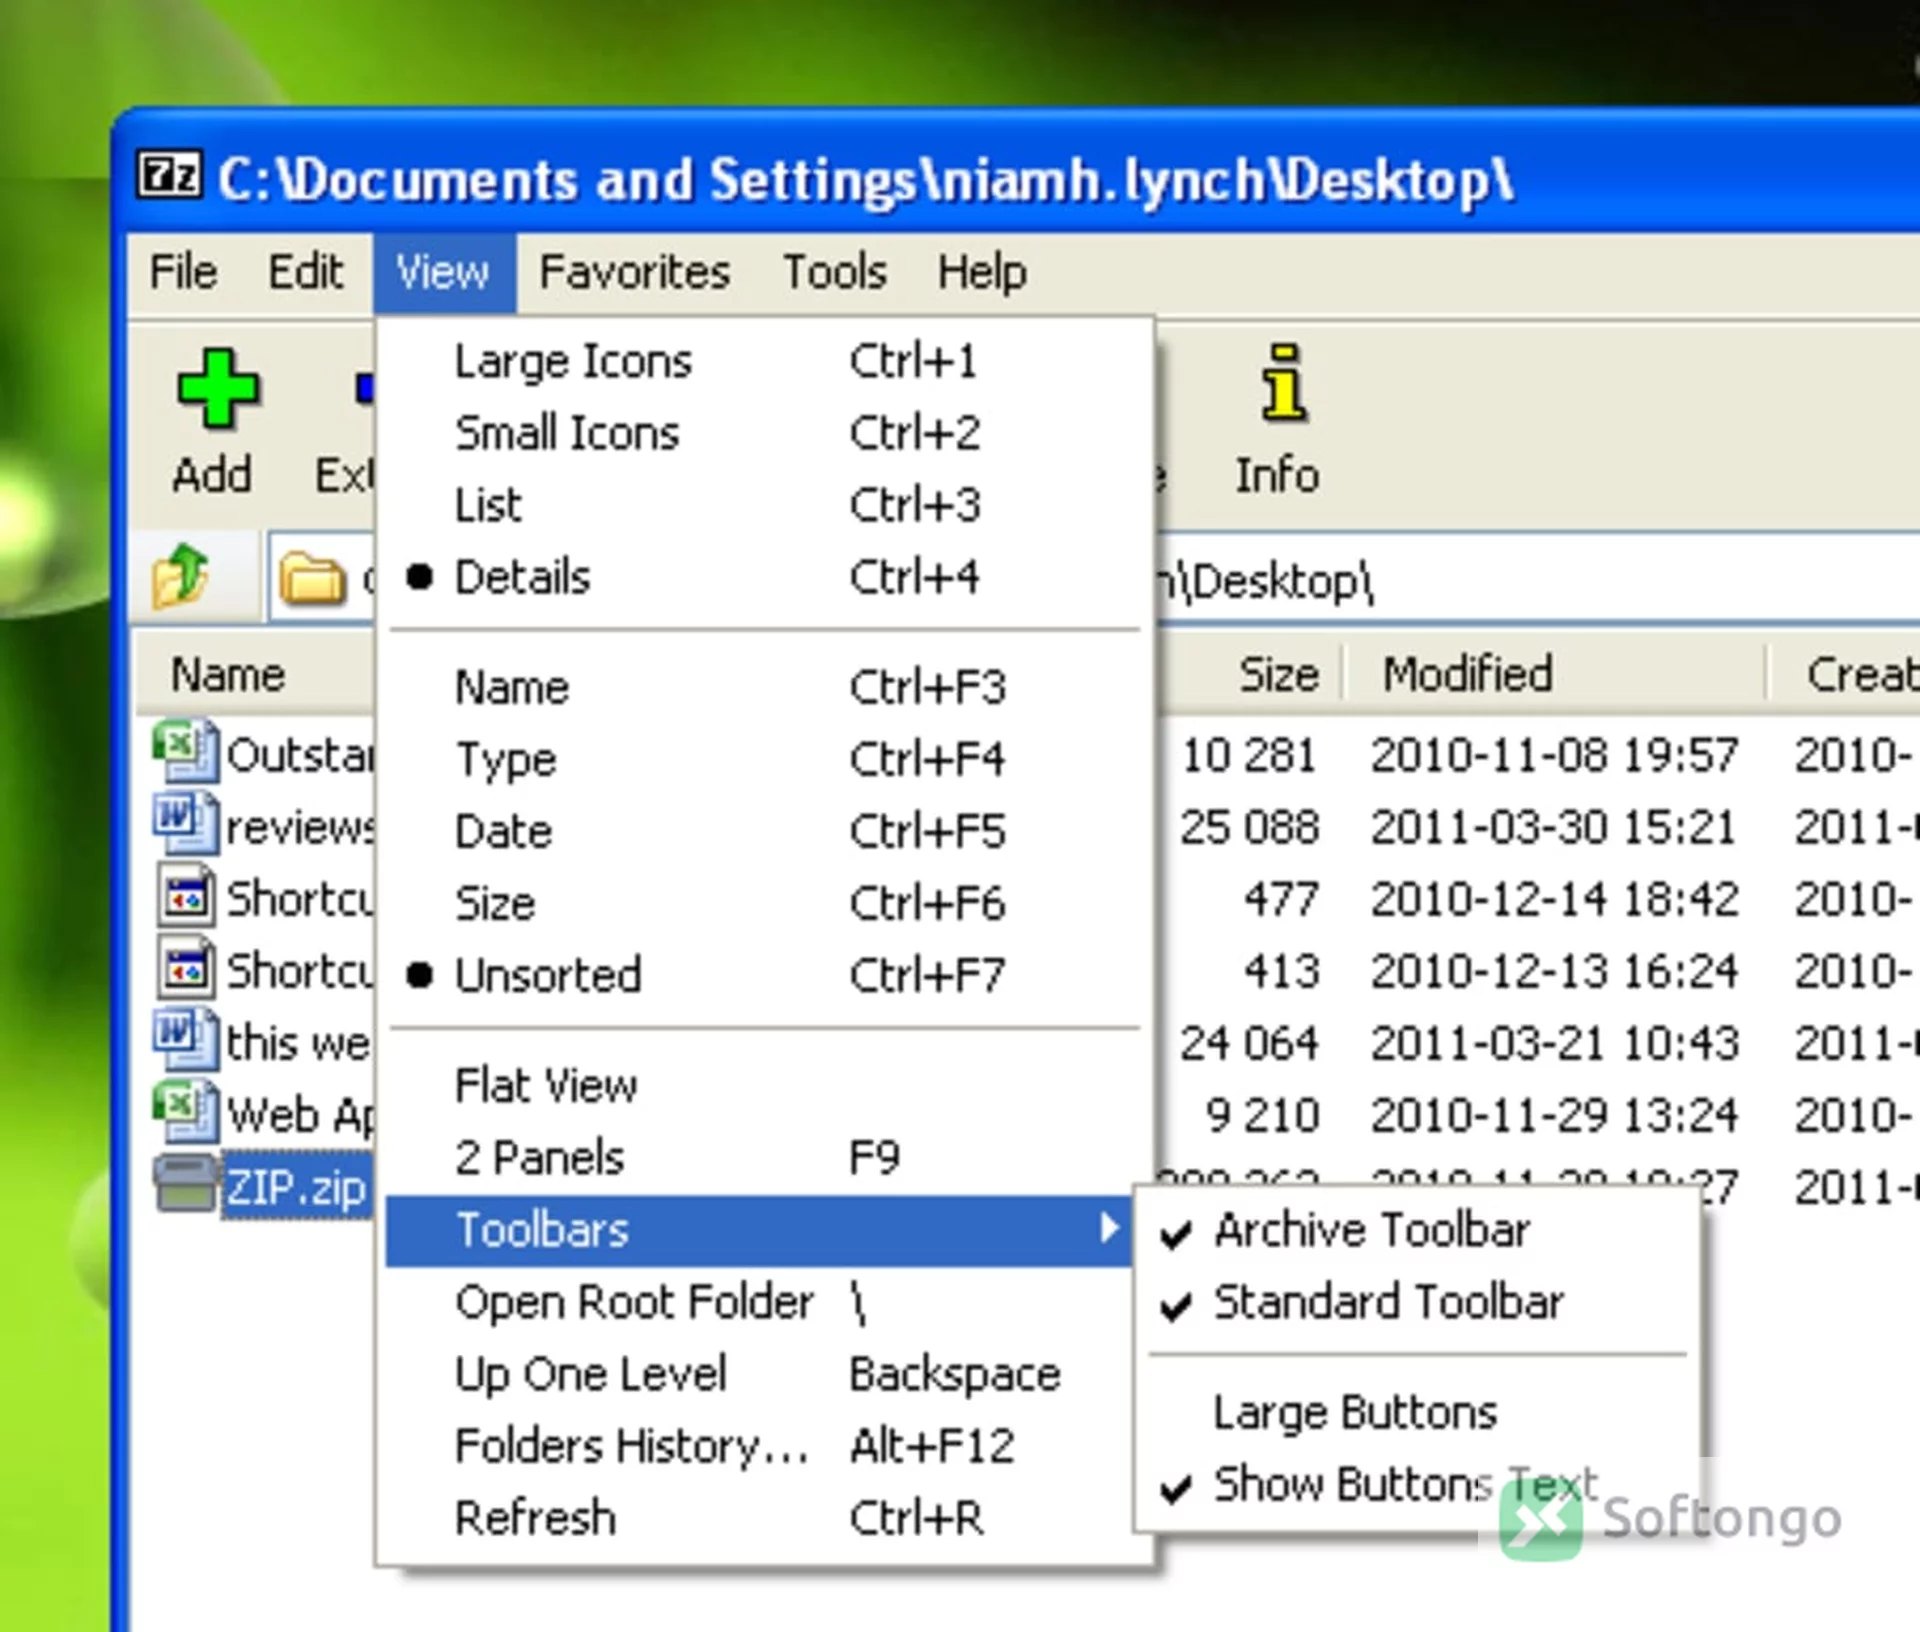Select Unsorted sort option
The width and height of the screenshot is (1920, 1632).
(765, 975)
